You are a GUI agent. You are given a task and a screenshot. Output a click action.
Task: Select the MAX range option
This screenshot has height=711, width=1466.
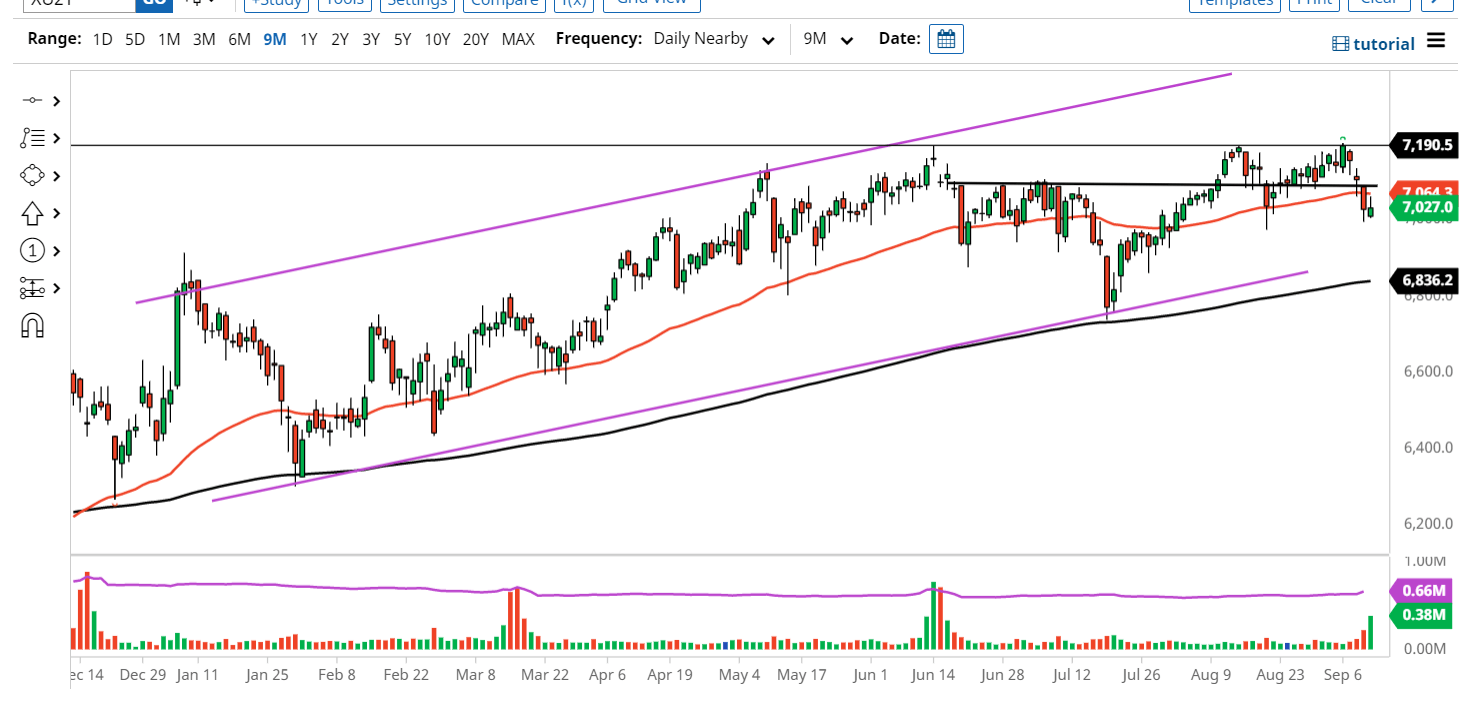[x=518, y=39]
